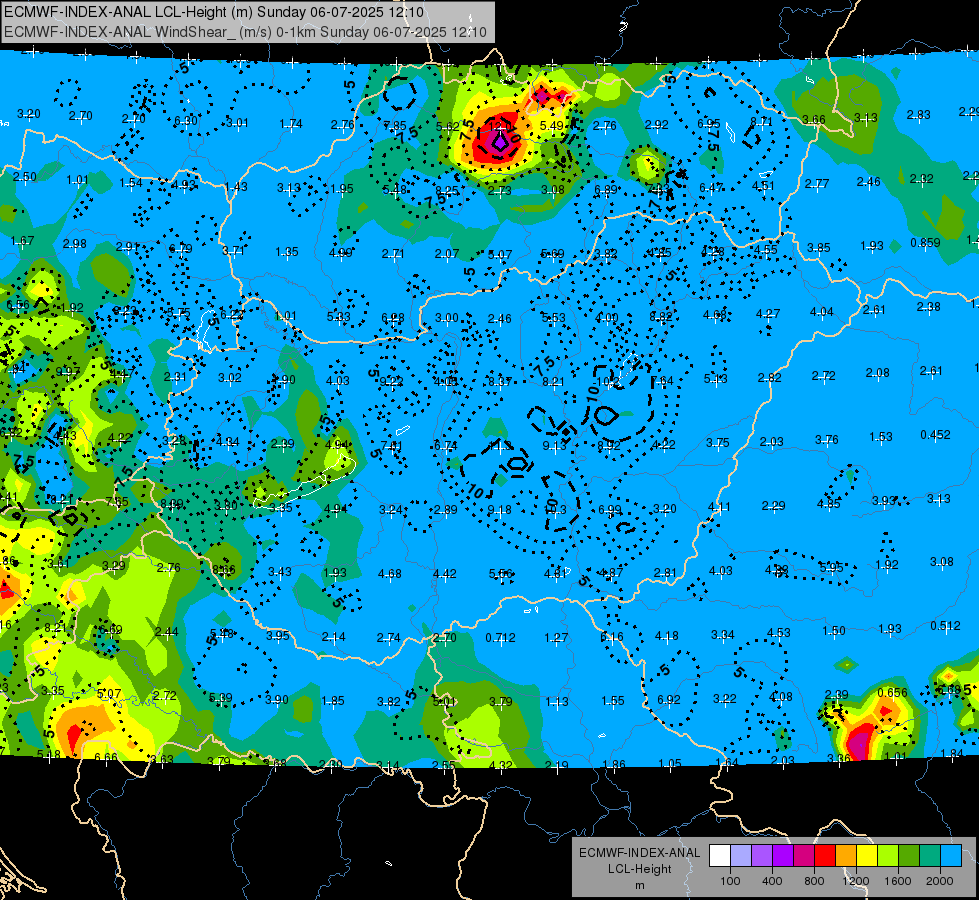Click the grid value 3.34
Image resolution: width=979 pixels, height=900 pixels.
click(722, 635)
